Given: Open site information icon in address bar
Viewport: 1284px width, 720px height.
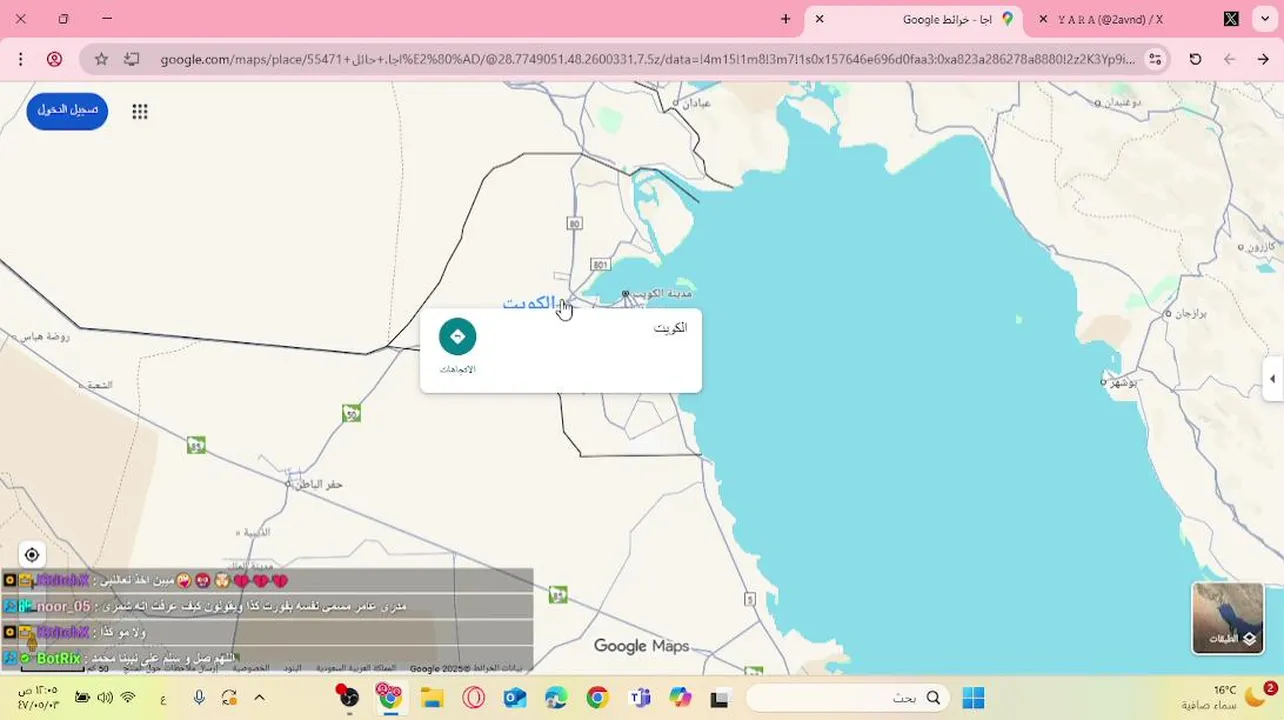Looking at the screenshot, I should (1155, 59).
